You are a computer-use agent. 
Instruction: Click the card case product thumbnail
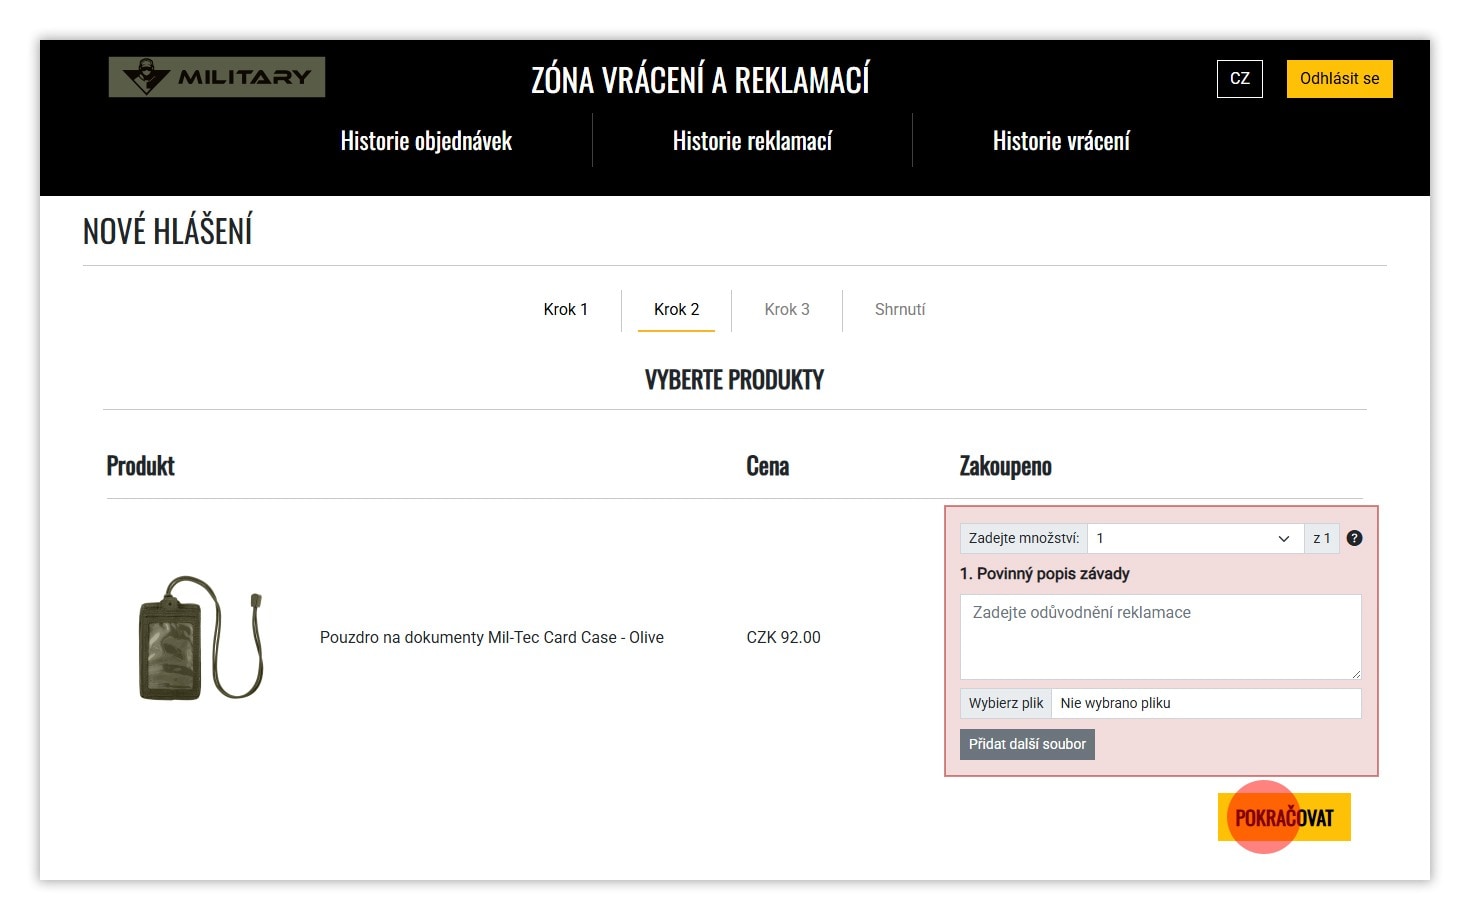coord(200,637)
